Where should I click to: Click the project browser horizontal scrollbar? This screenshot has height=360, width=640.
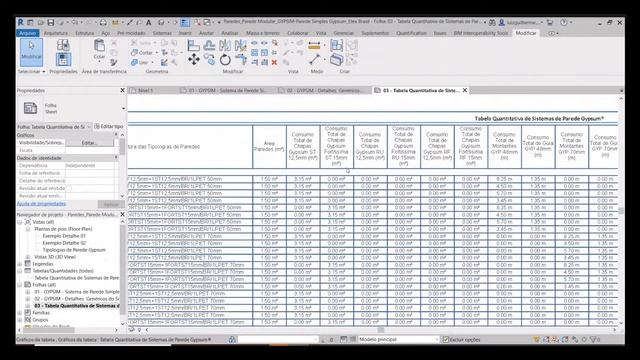tap(68, 330)
